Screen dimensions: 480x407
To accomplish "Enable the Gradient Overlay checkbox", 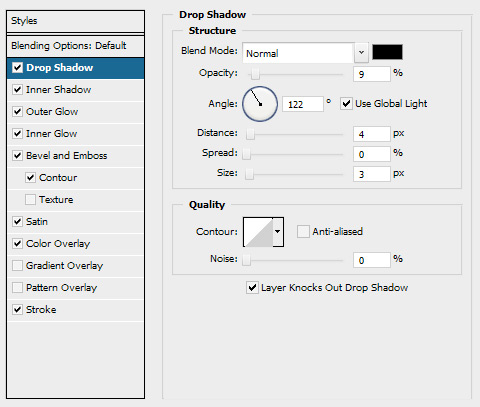I will point(17,266).
